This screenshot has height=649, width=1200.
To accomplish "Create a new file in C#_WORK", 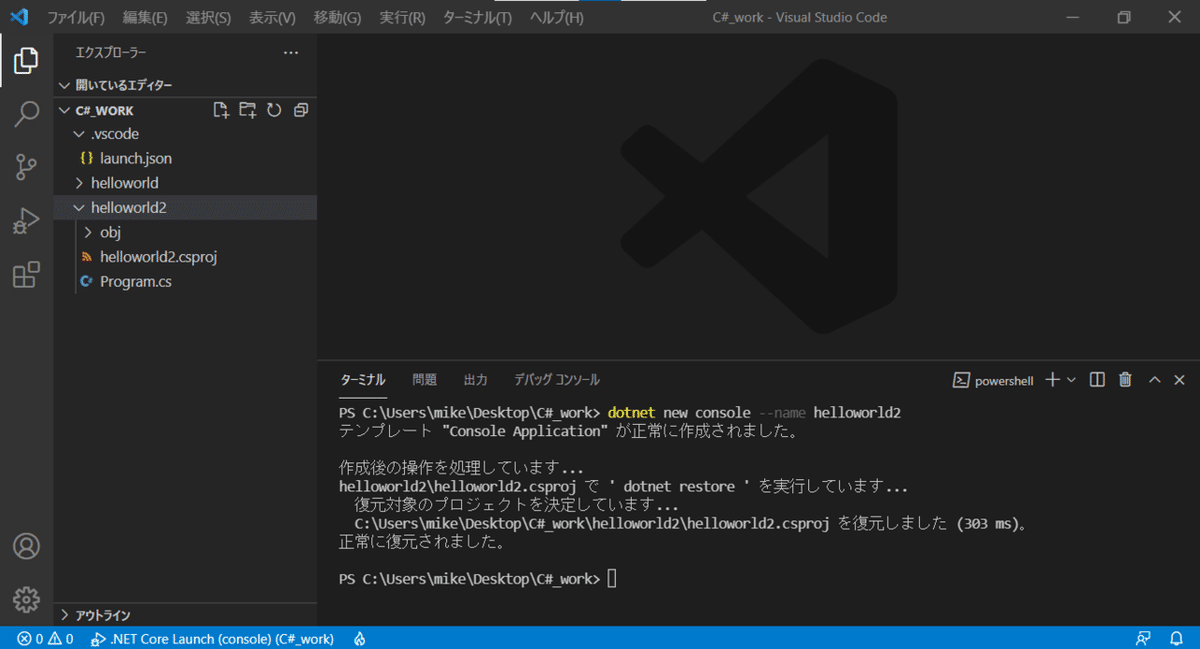I will click(222, 110).
